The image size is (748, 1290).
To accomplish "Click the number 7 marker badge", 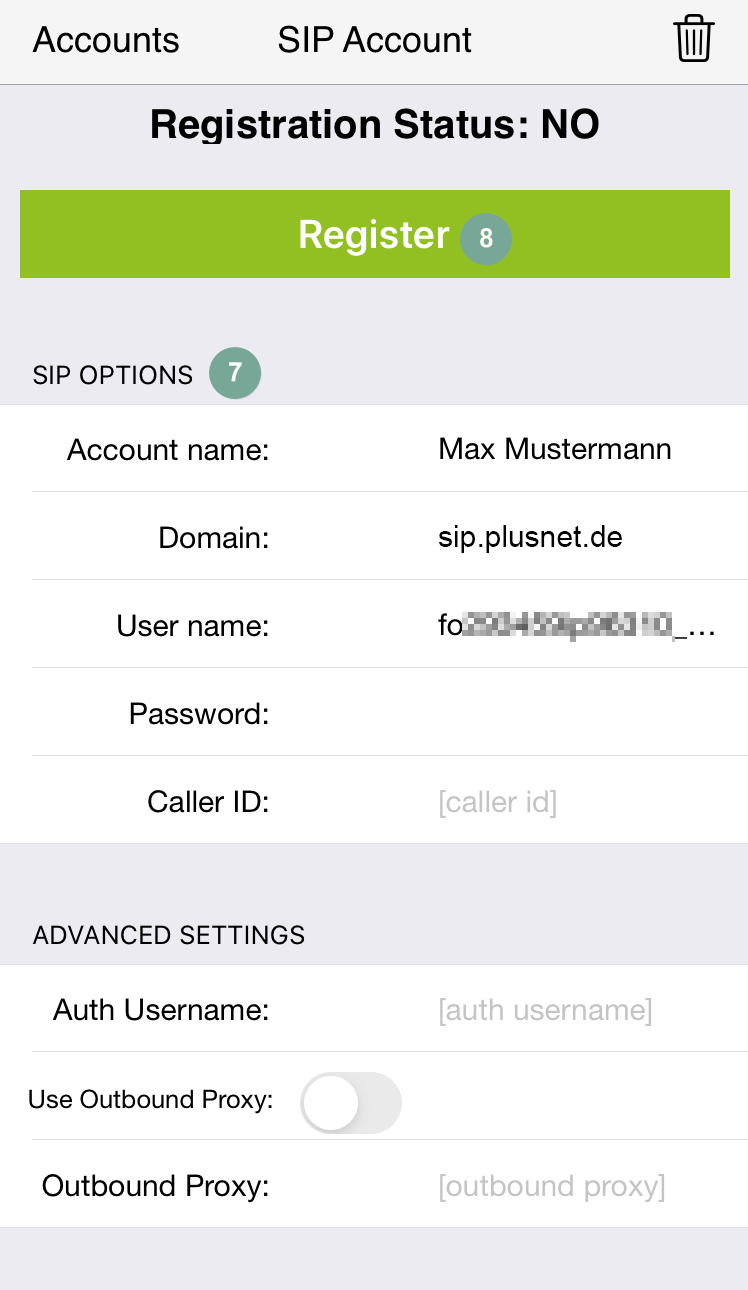I will (x=235, y=373).
